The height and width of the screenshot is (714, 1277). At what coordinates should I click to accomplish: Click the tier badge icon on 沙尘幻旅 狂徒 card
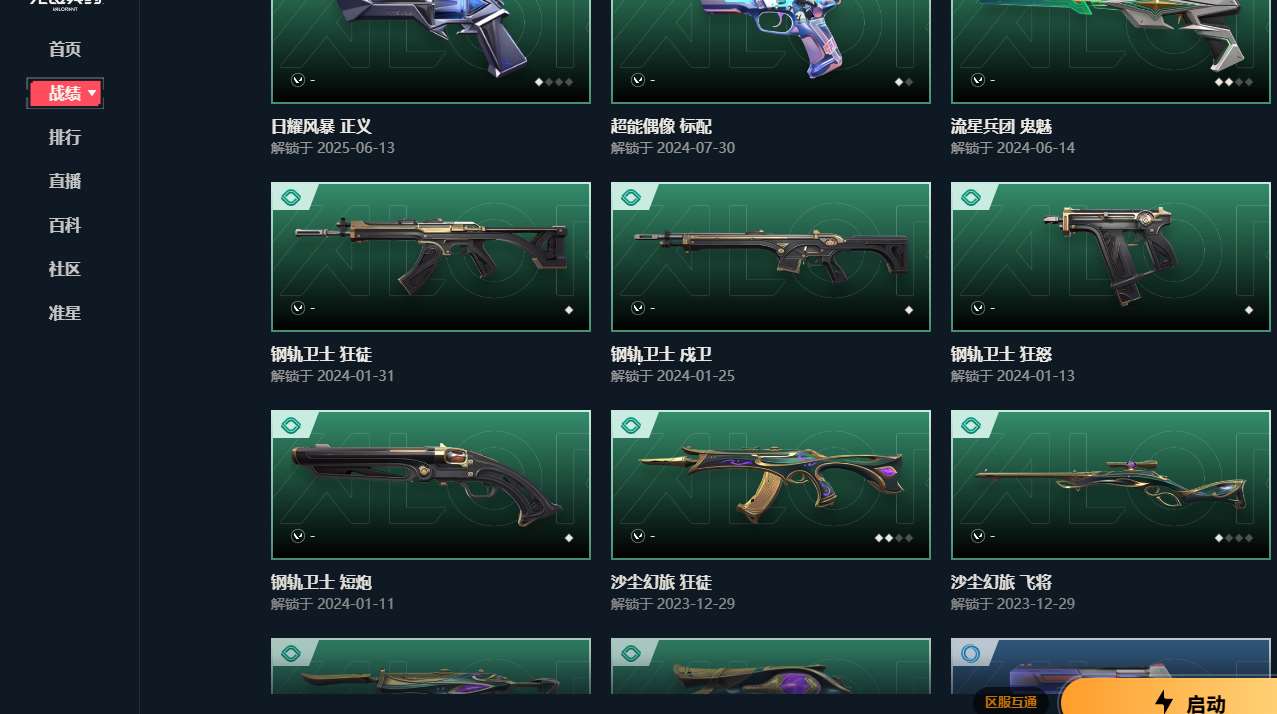[630, 426]
